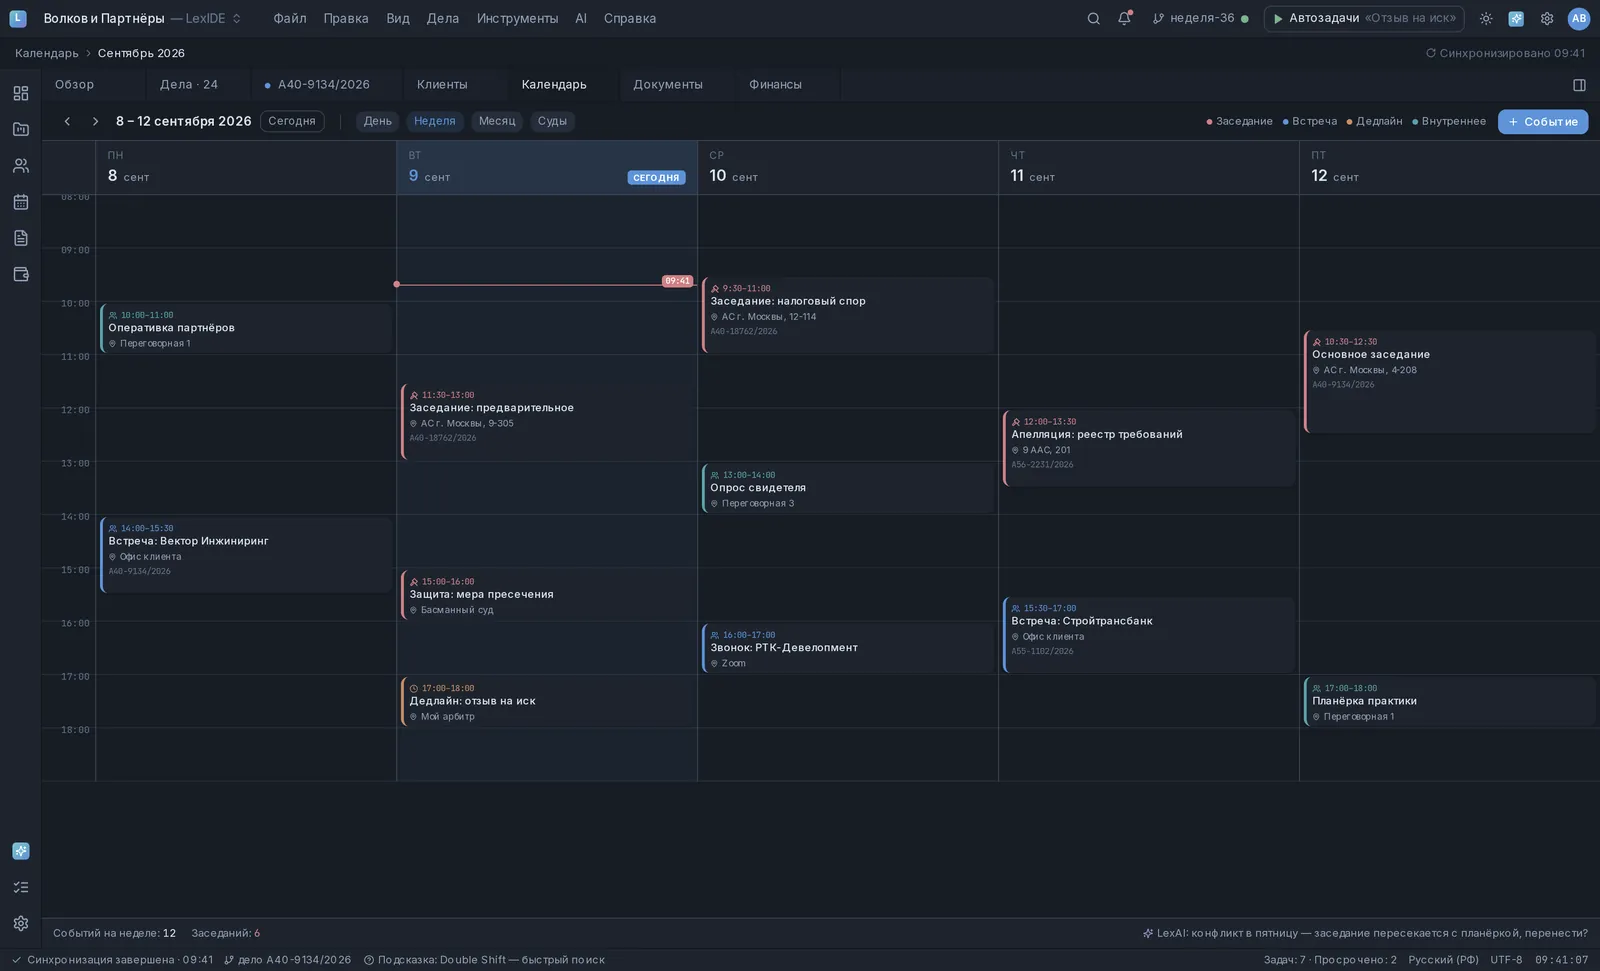Open search with magnifier icon

[x=1093, y=18]
